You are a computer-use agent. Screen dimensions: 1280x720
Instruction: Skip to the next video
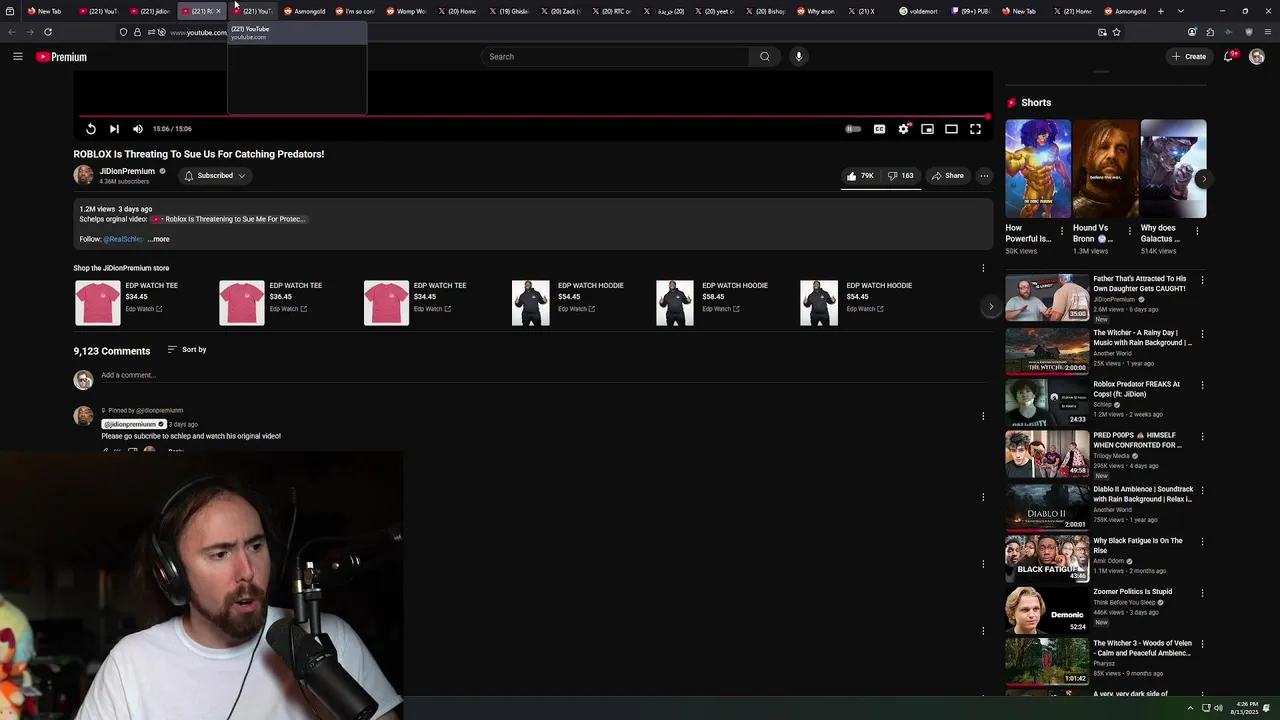[114, 129]
